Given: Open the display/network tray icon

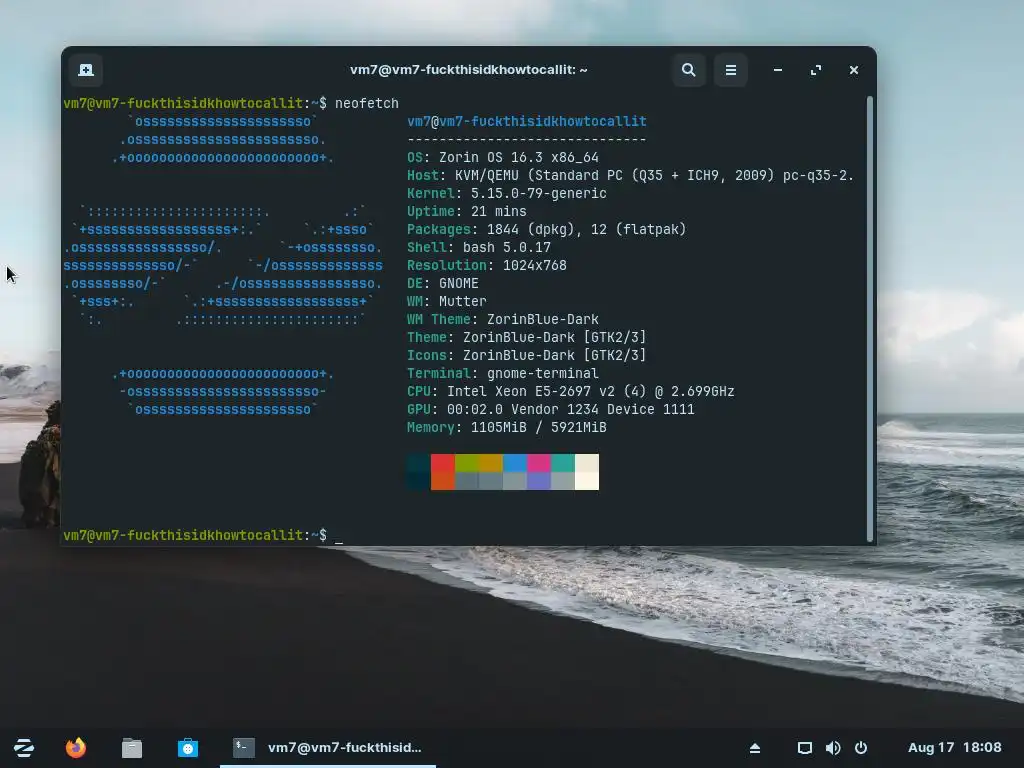Looking at the screenshot, I should click(805, 748).
